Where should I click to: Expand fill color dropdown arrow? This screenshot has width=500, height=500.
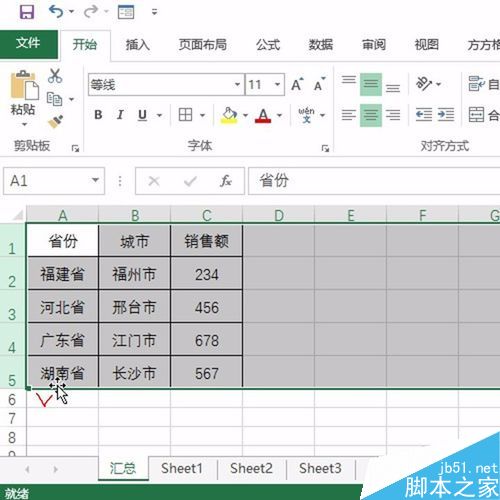(246, 116)
